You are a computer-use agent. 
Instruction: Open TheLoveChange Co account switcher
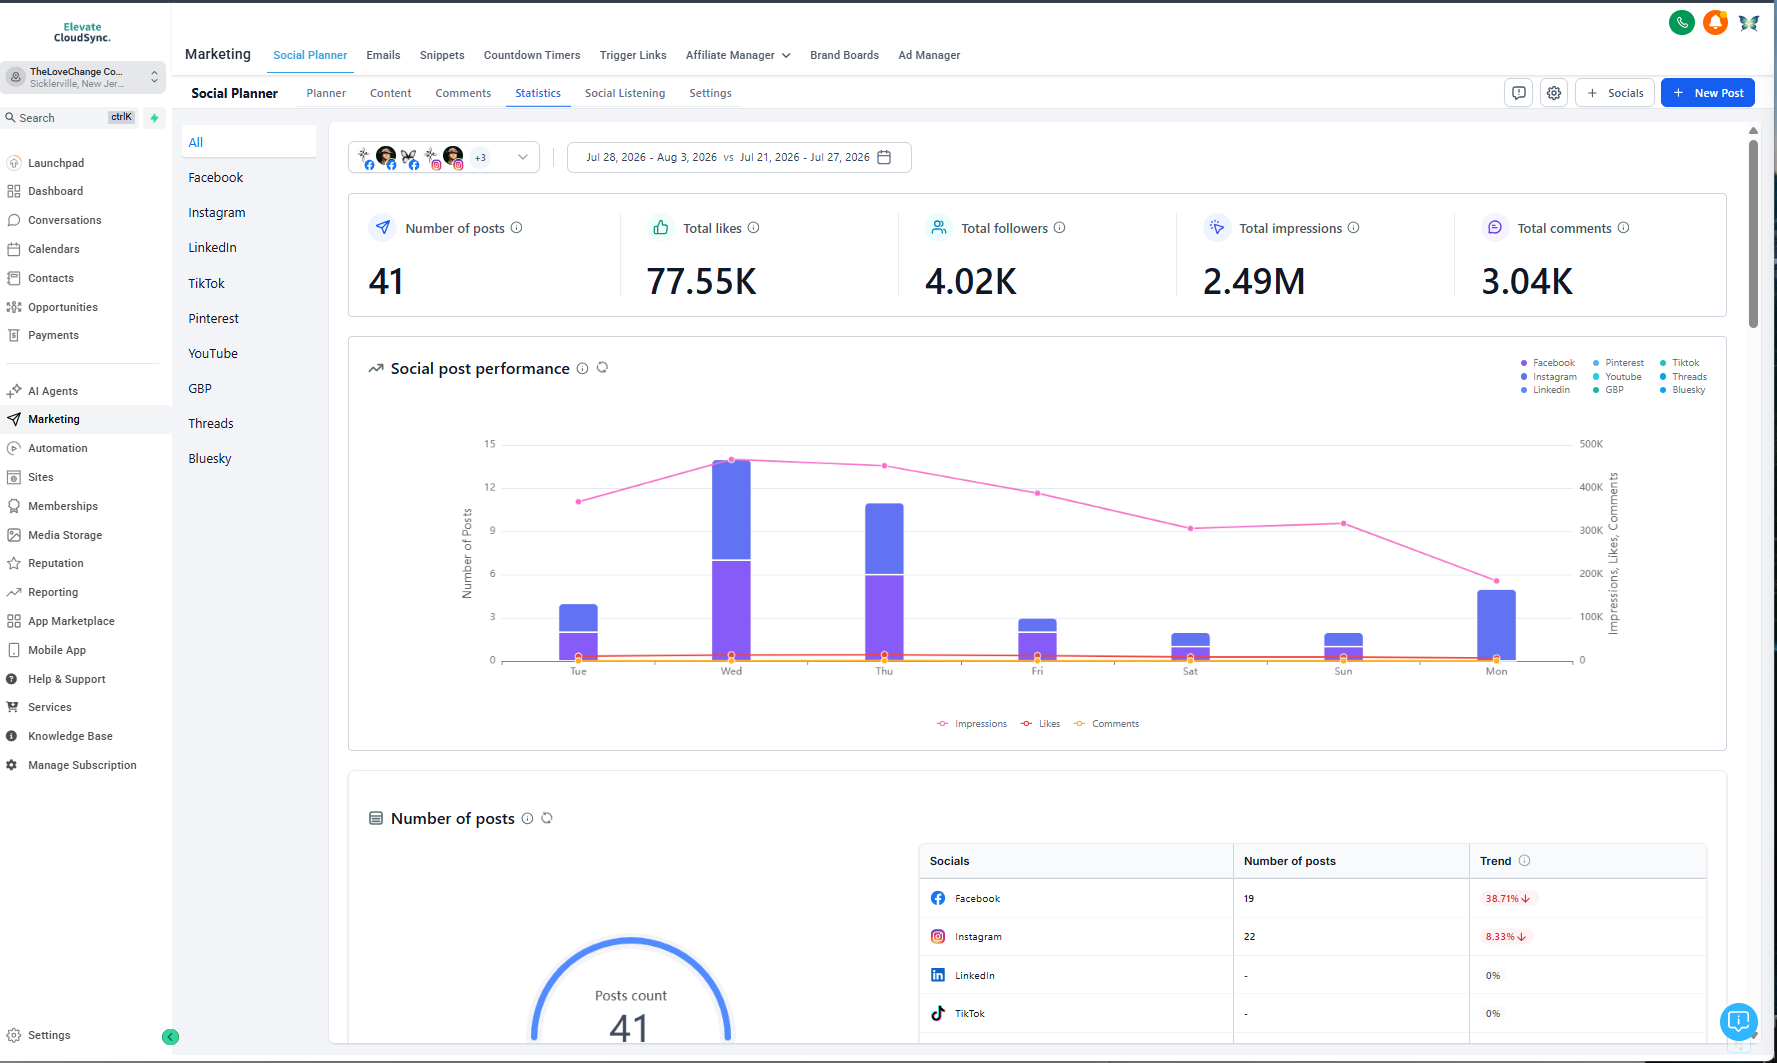click(x=83, y=77)
